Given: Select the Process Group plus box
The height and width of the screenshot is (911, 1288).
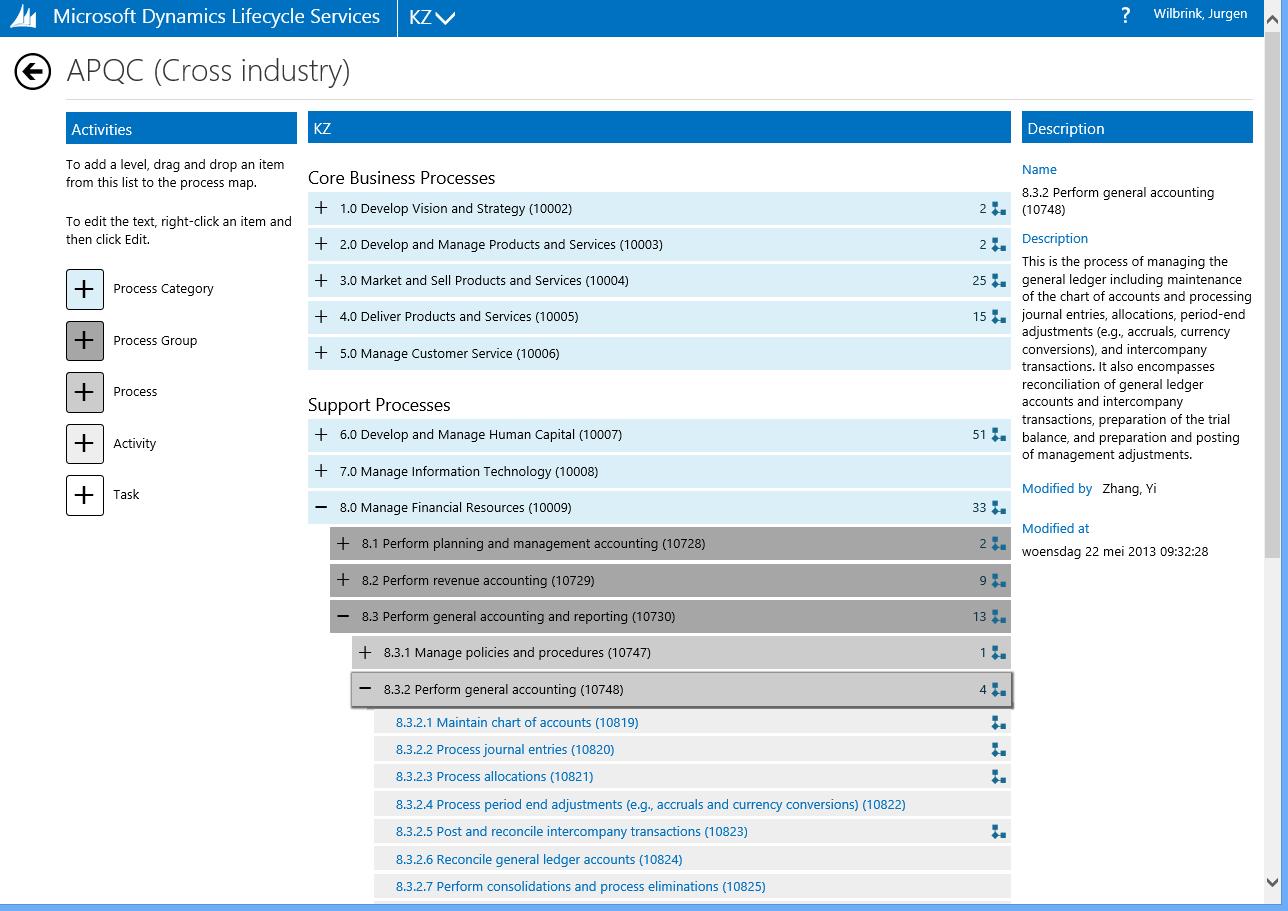Looking at the screenshot, I should [x=85, y=340].
